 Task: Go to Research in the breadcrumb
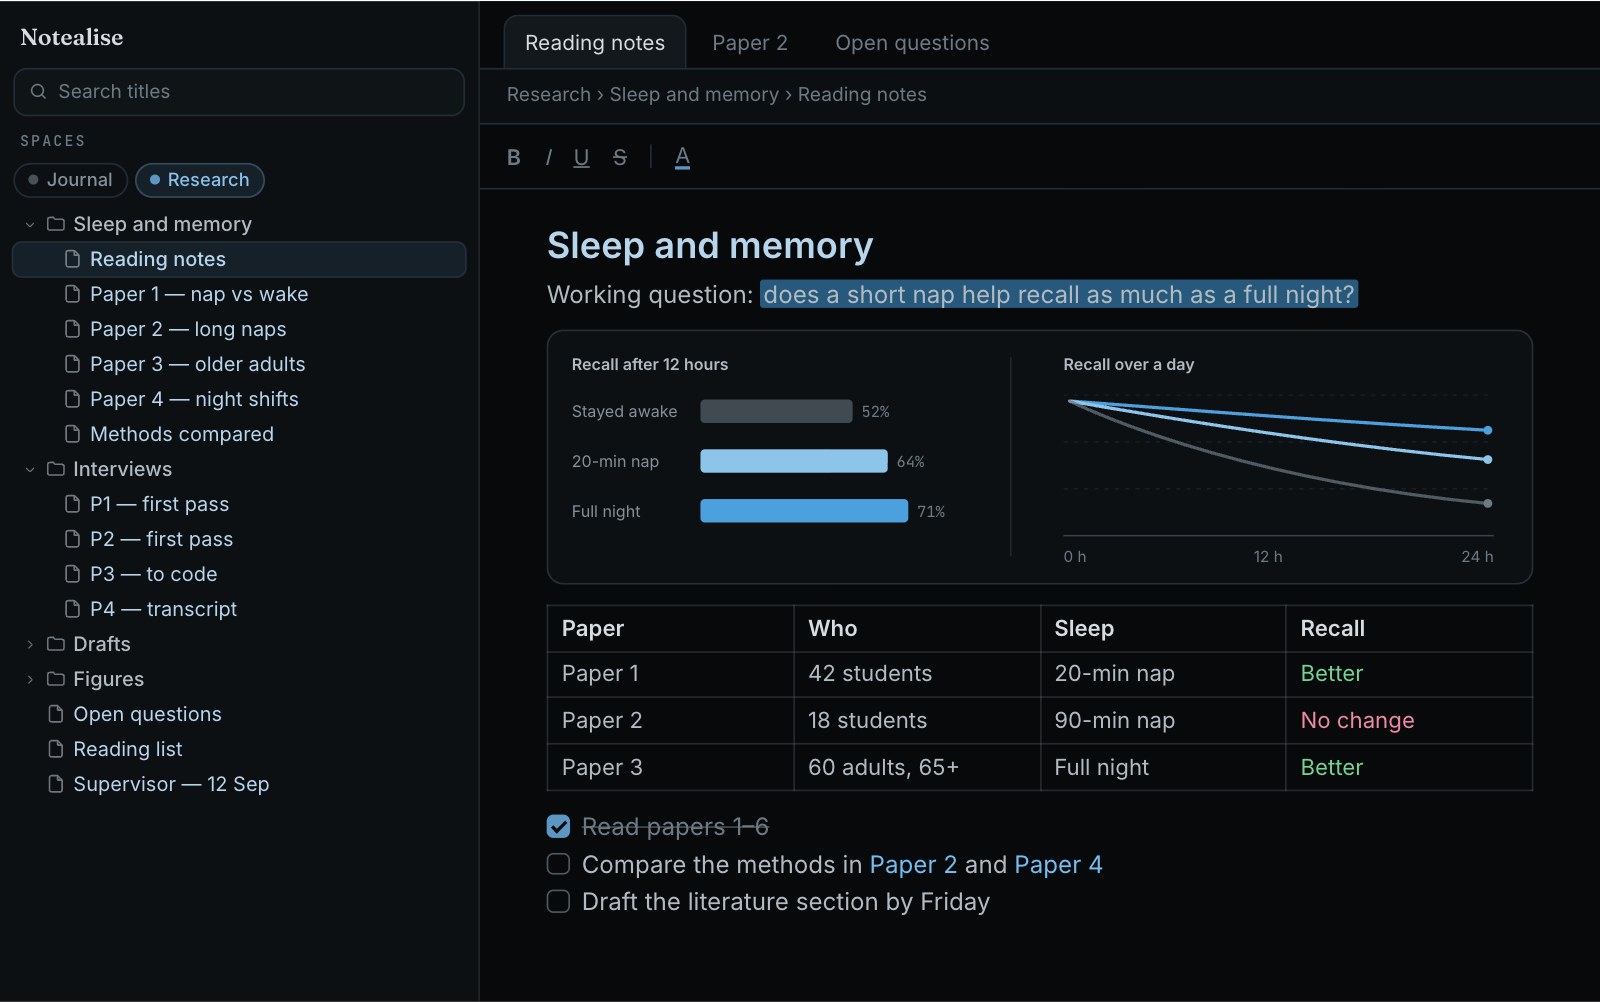549,94
